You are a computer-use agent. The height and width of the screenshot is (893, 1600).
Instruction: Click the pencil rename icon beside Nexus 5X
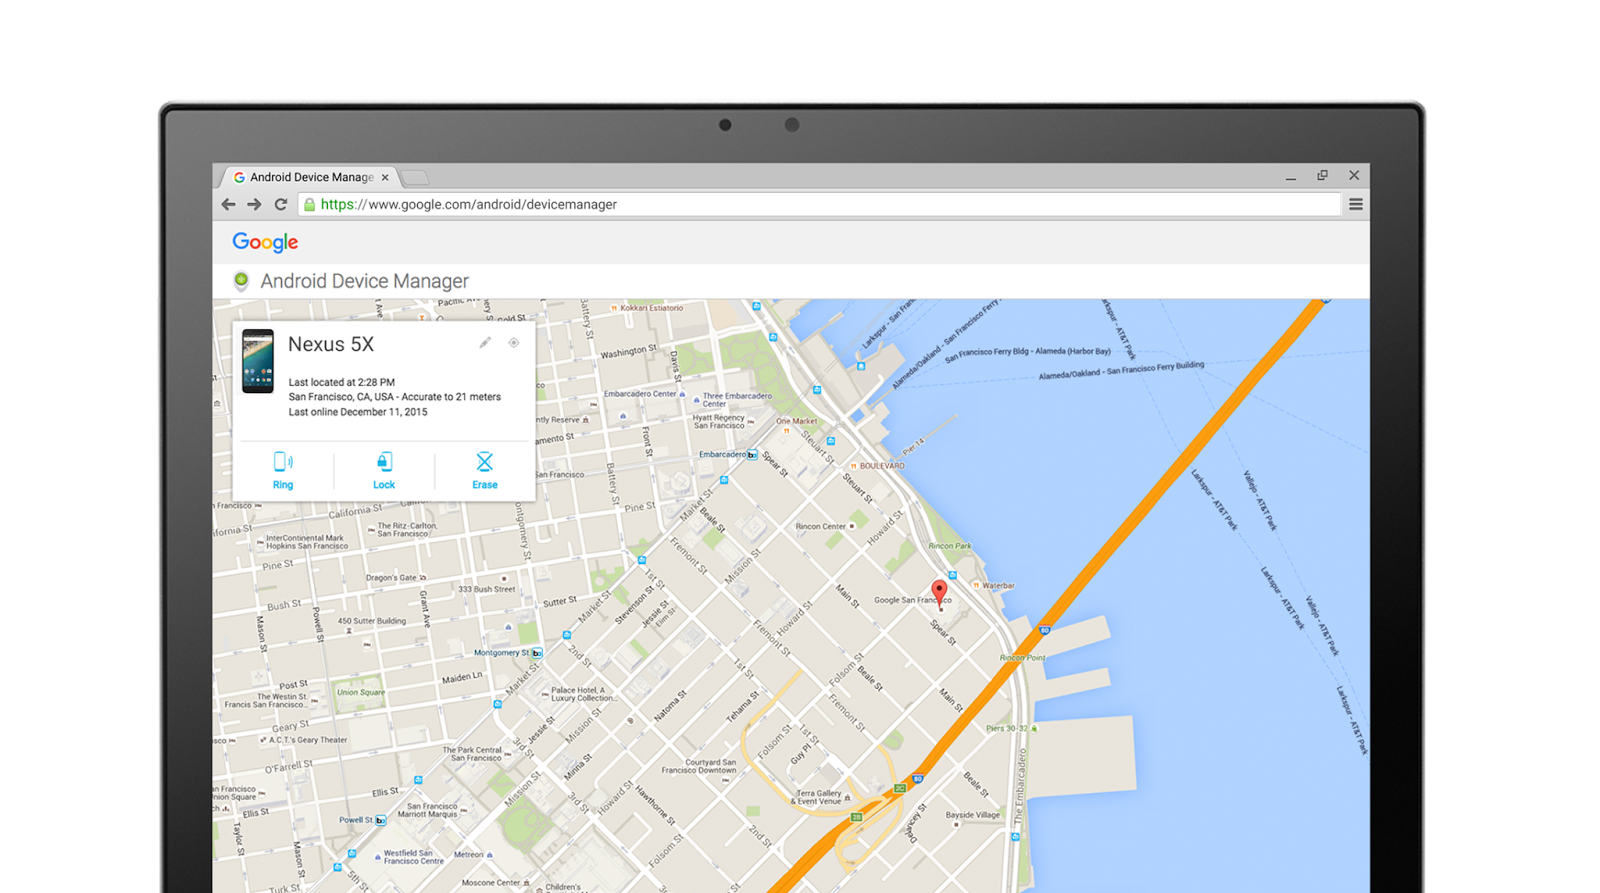pyautogui.click(x=485, y=343)
